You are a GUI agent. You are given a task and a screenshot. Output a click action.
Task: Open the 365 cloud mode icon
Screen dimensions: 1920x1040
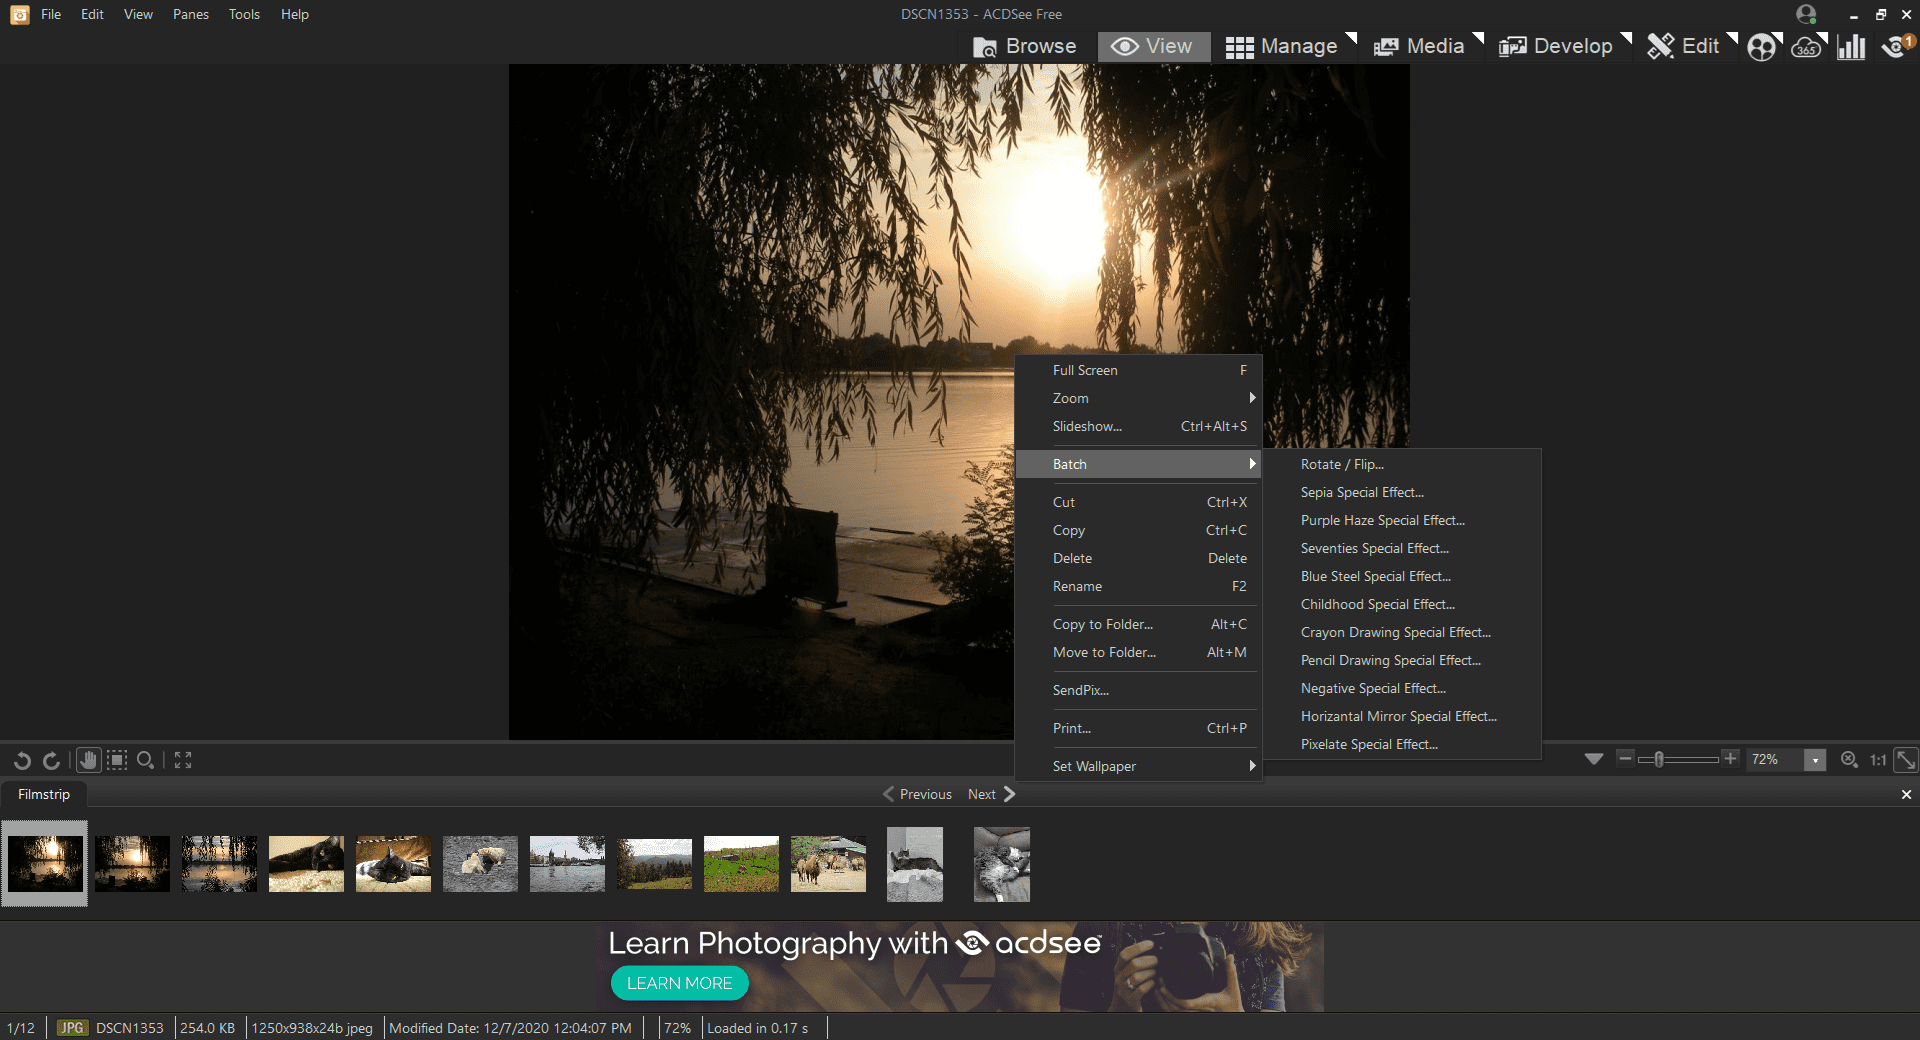(1806, 47)
